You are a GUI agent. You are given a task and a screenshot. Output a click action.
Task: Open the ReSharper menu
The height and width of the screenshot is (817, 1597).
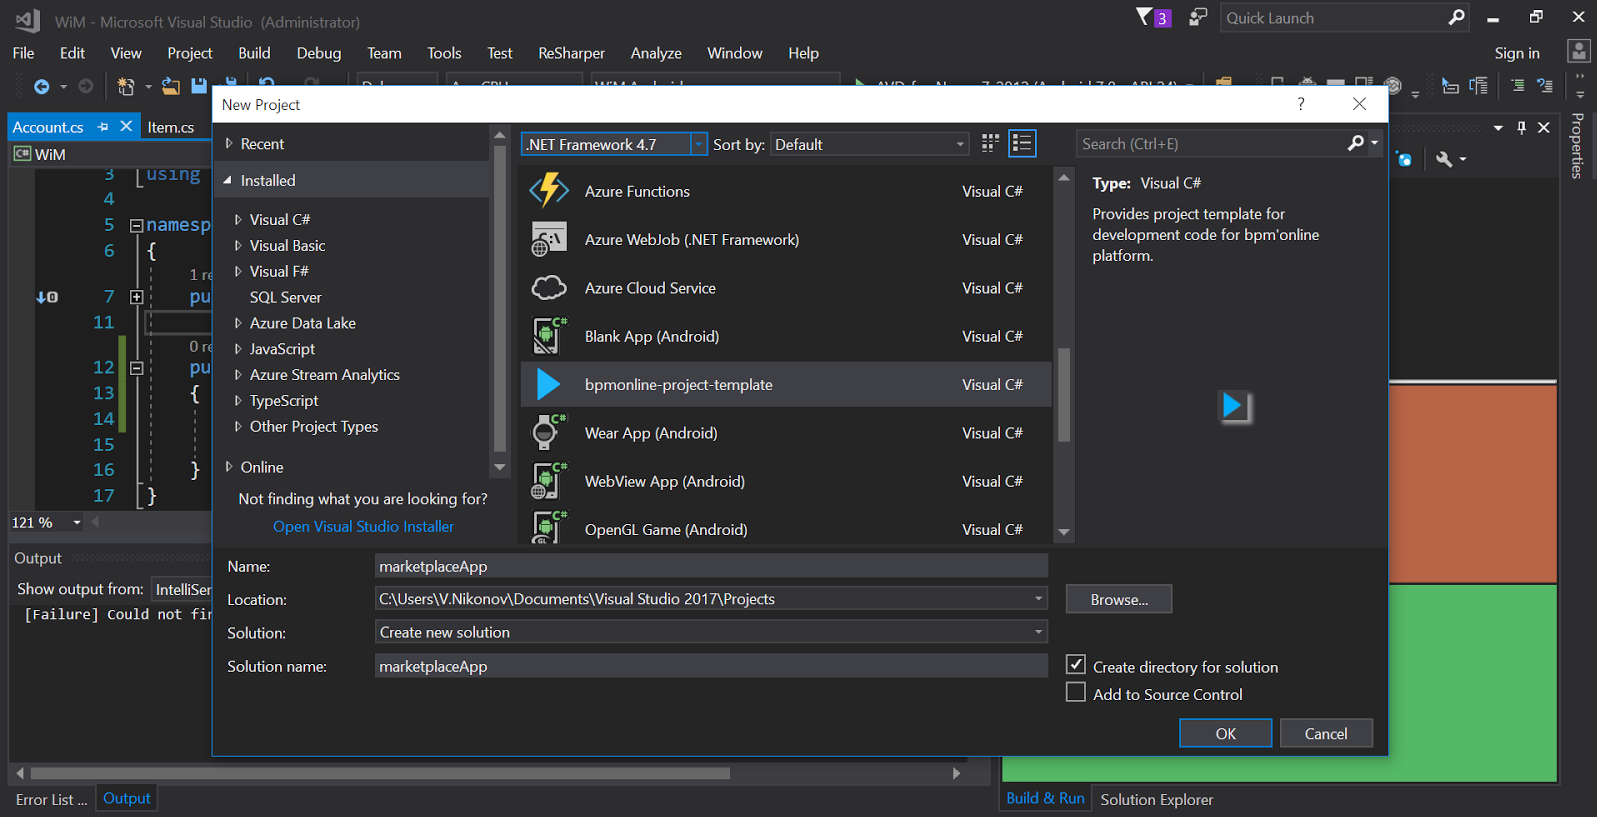572,53
